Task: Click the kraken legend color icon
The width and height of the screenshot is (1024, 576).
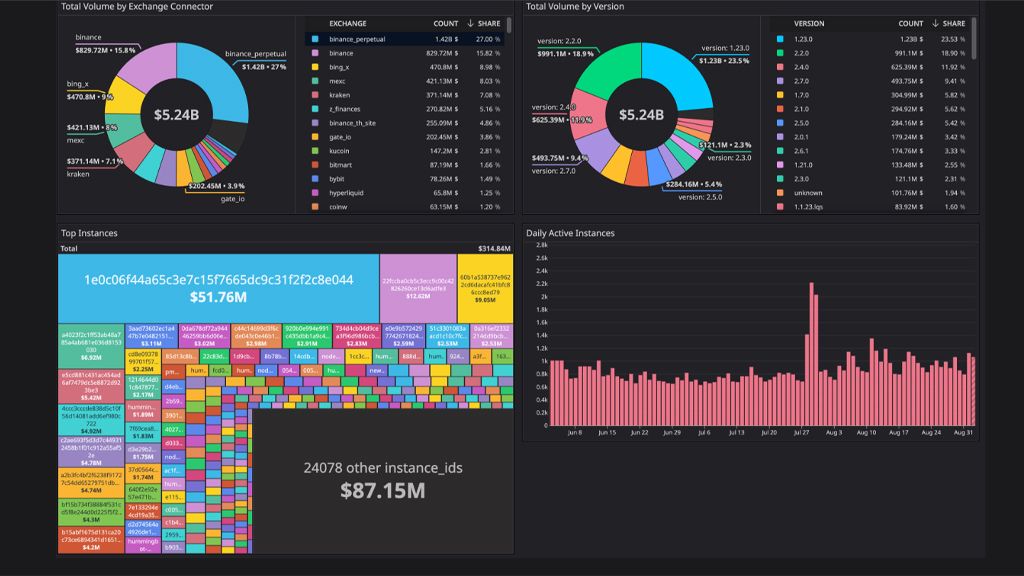Action: 312,95
